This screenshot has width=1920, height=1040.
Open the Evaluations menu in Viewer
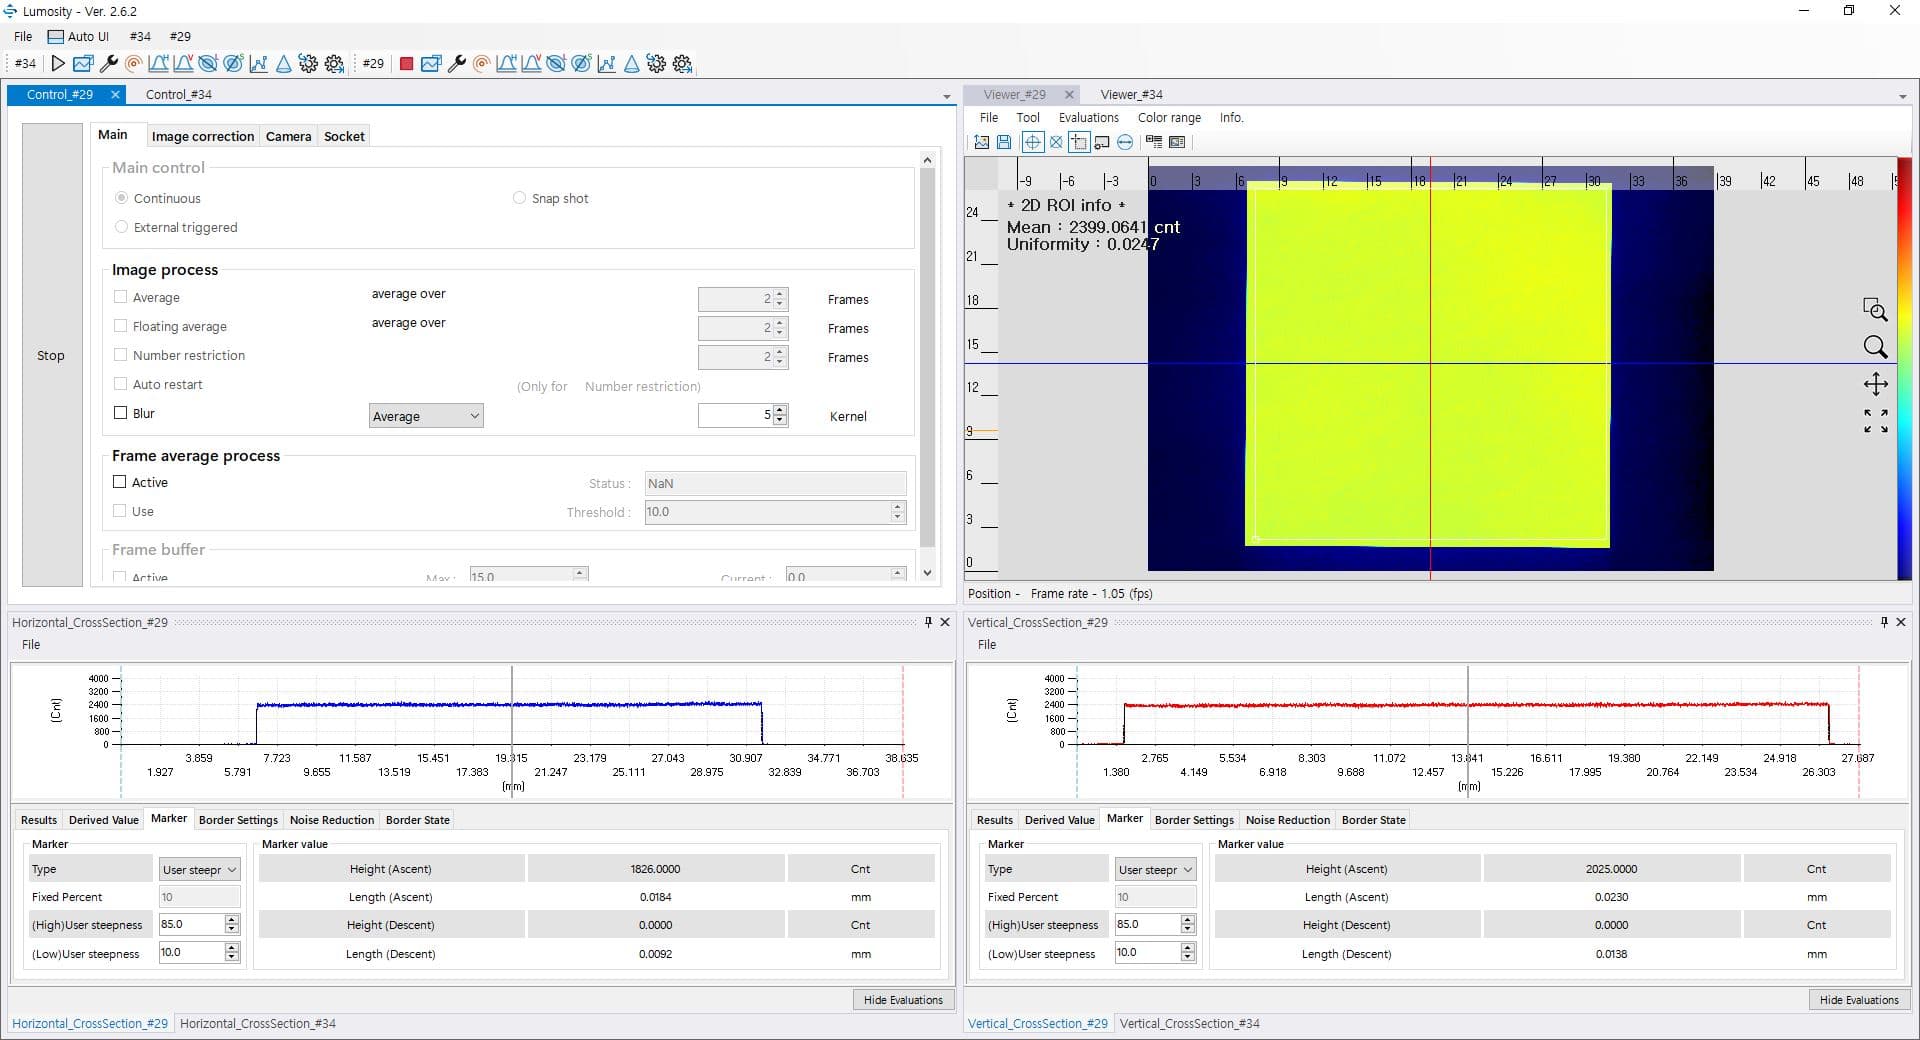(x=1089, y=118)
